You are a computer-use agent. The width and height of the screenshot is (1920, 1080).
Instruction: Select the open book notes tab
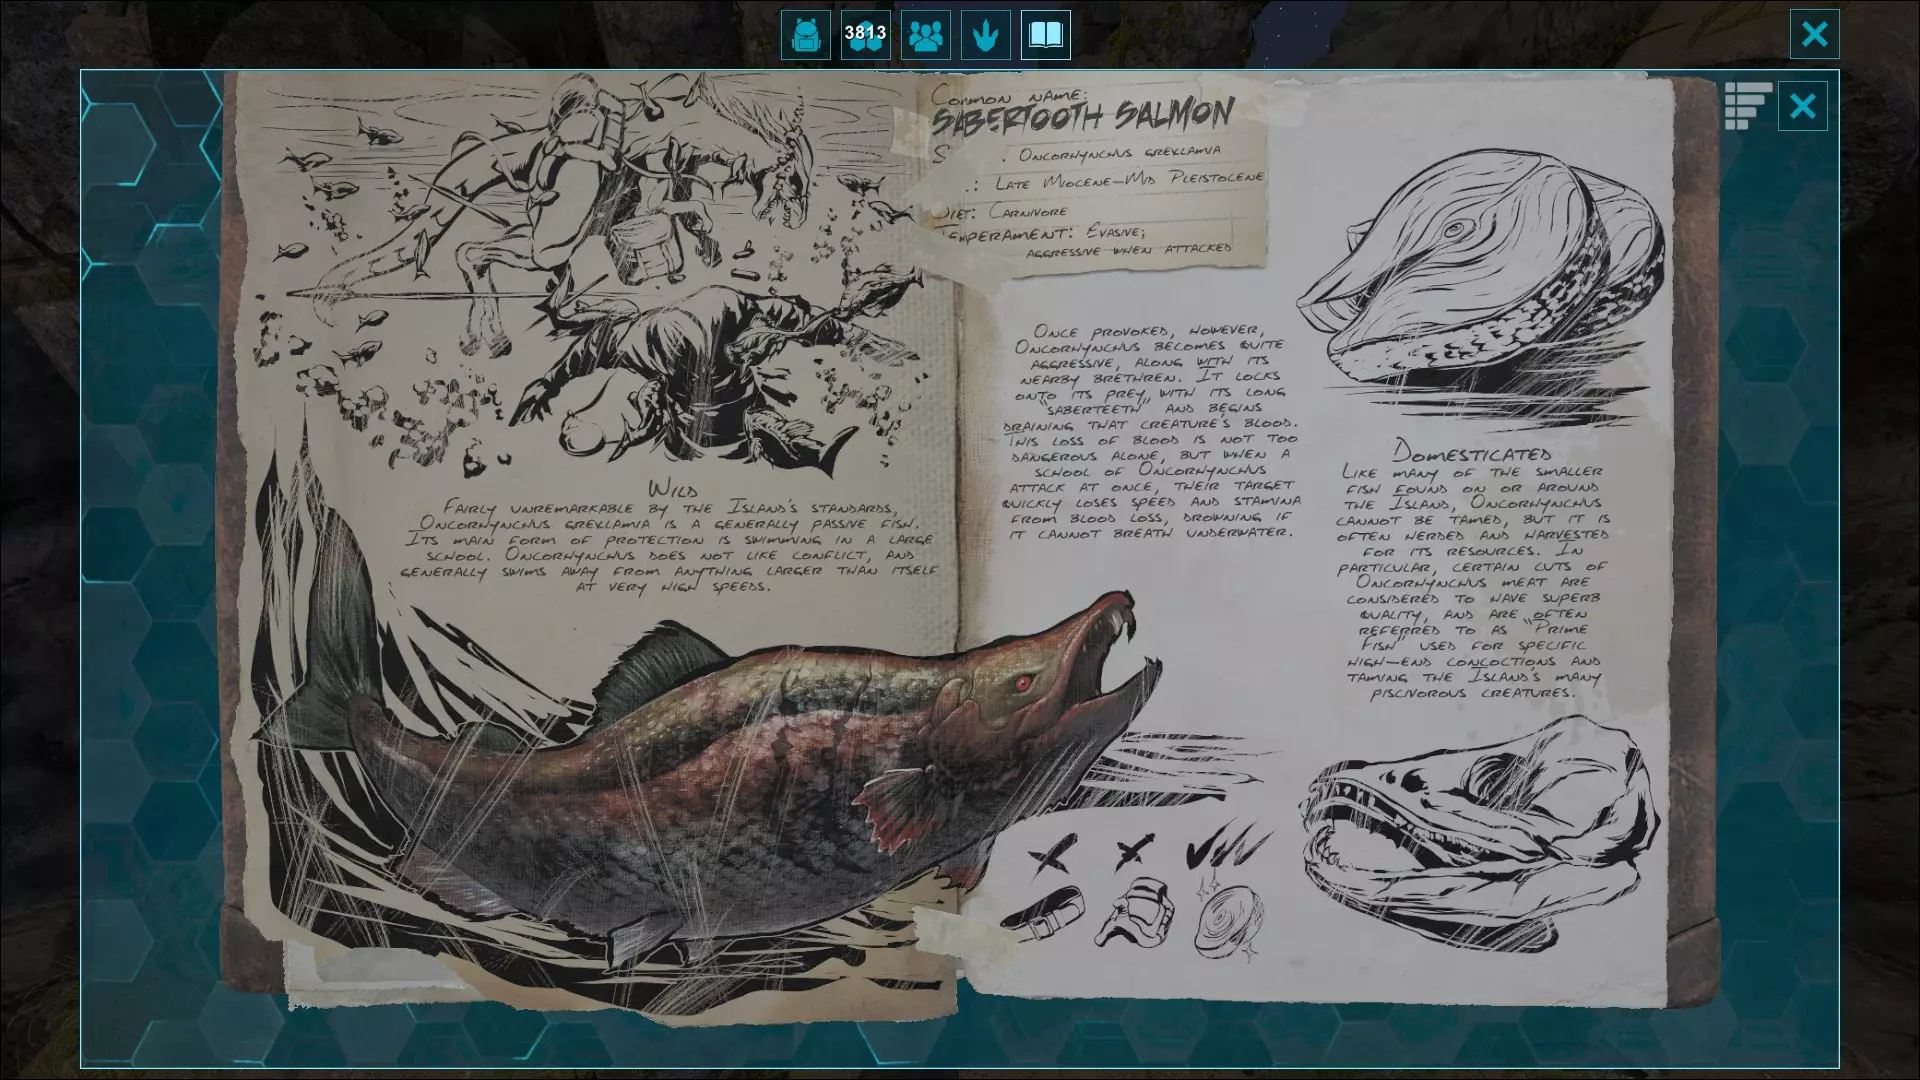(1045, 35)
